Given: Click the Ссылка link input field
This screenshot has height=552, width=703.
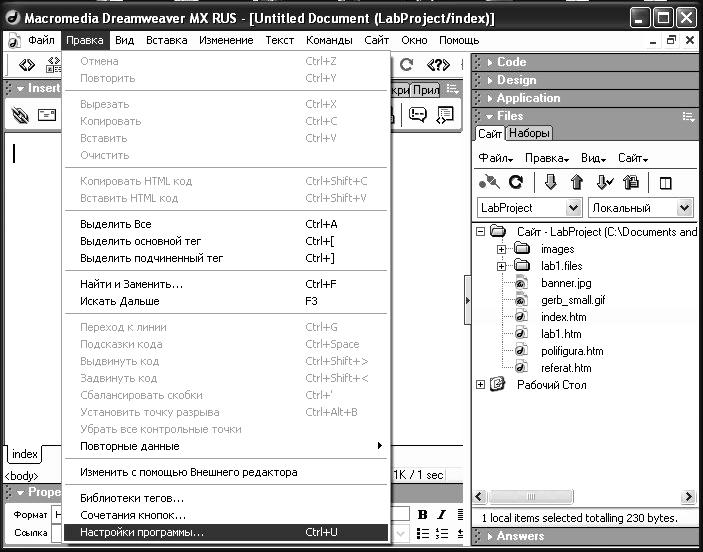Looking at the screenshot, I should 56,533.
